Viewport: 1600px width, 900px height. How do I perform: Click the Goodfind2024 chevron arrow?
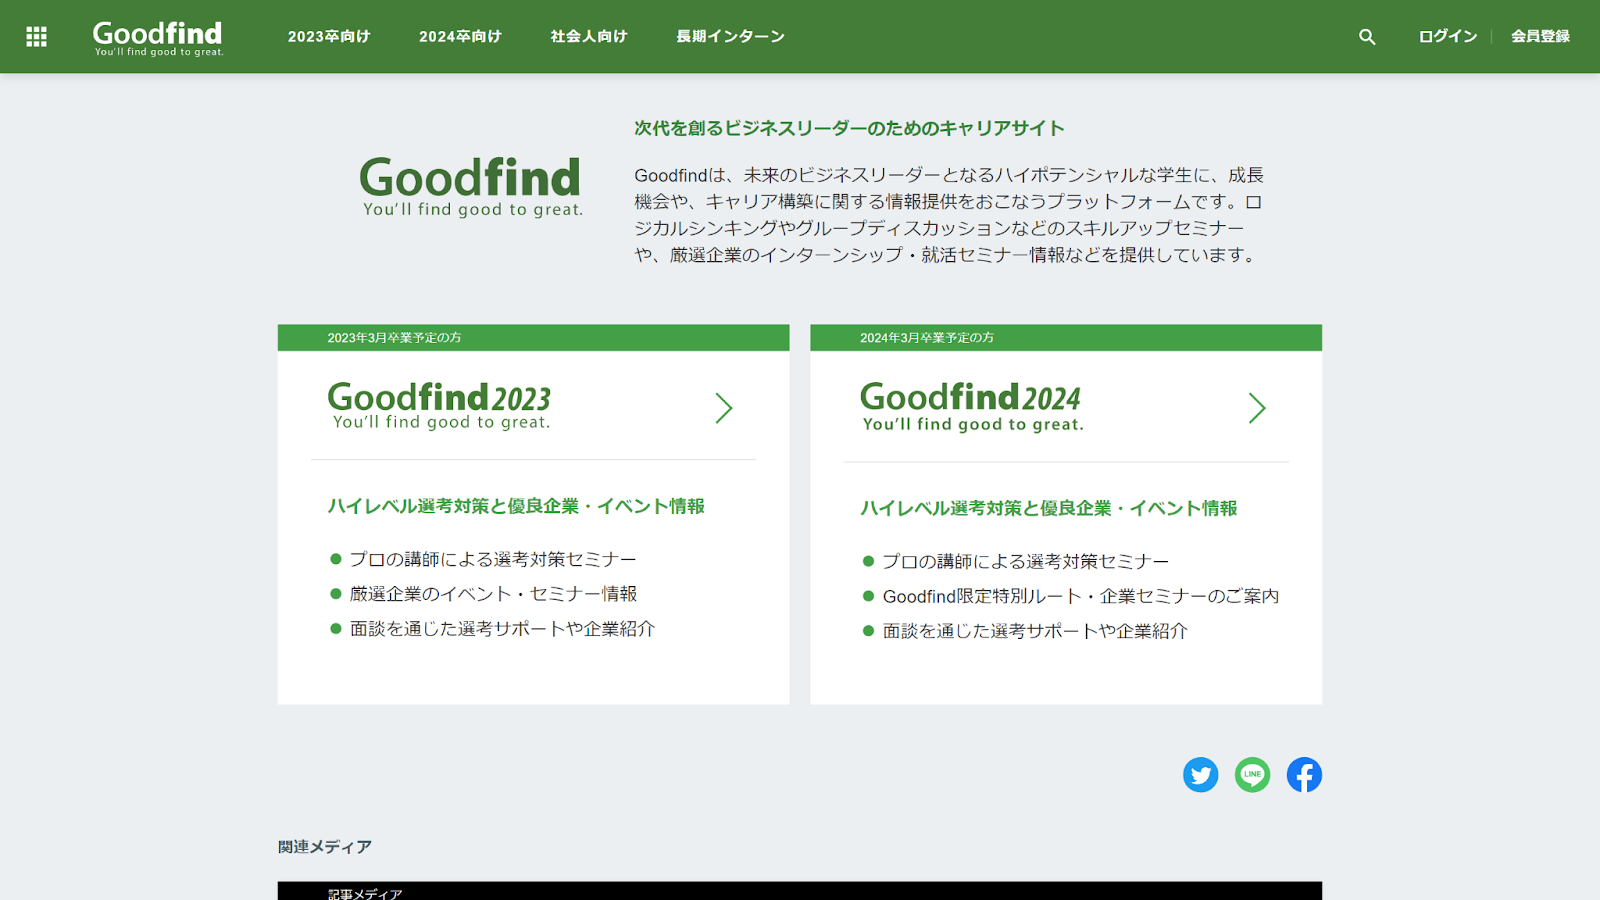(x=1257, y=408)
